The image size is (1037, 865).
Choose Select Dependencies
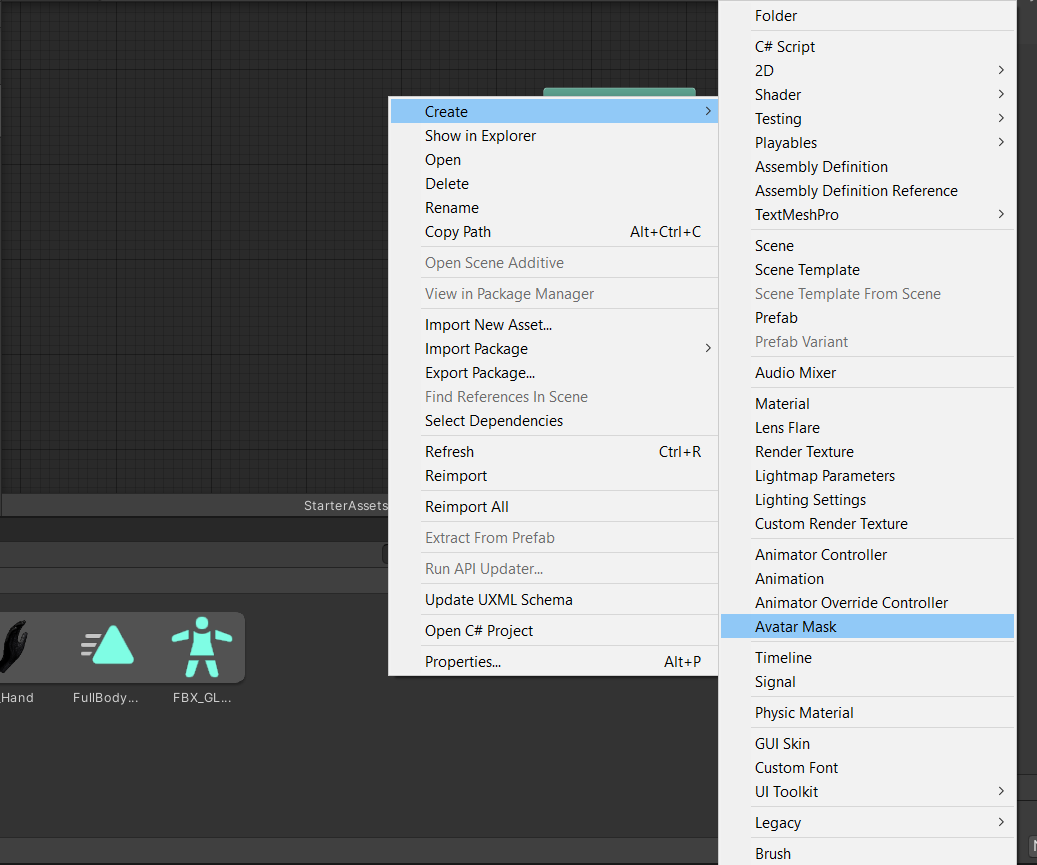click(554, 421)
